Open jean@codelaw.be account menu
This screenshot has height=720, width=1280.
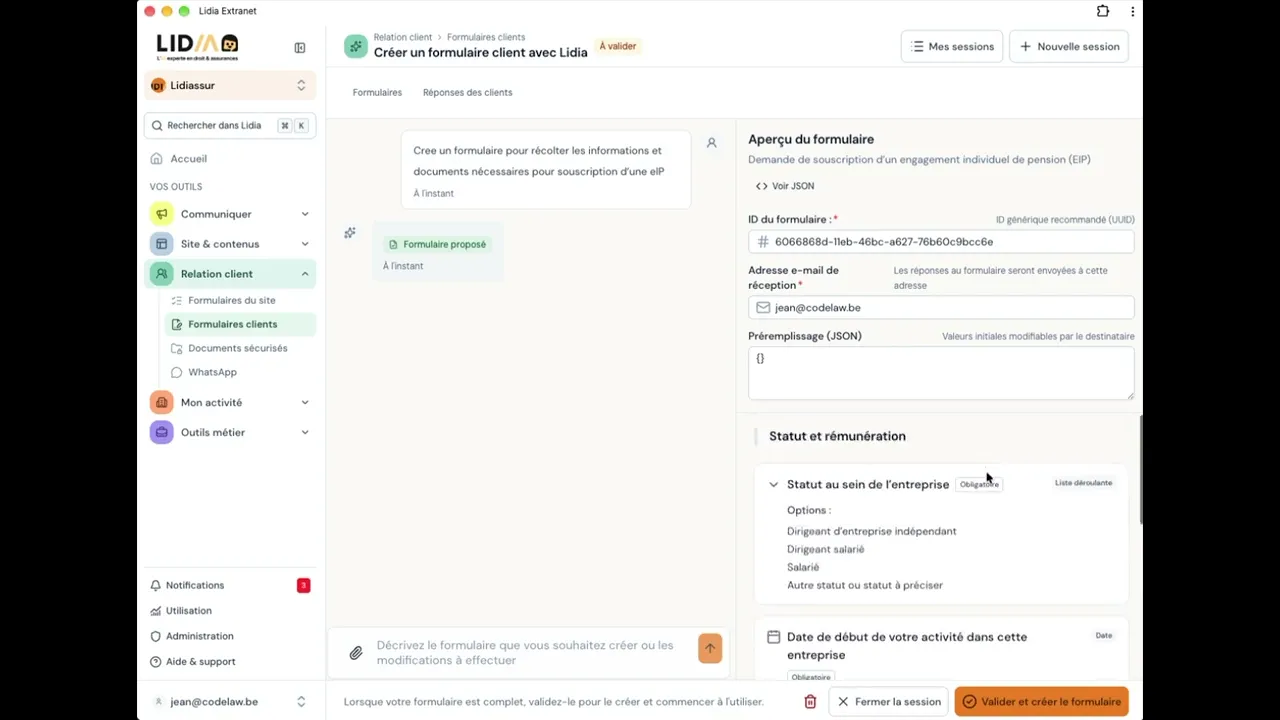click(x=230, y=702)
